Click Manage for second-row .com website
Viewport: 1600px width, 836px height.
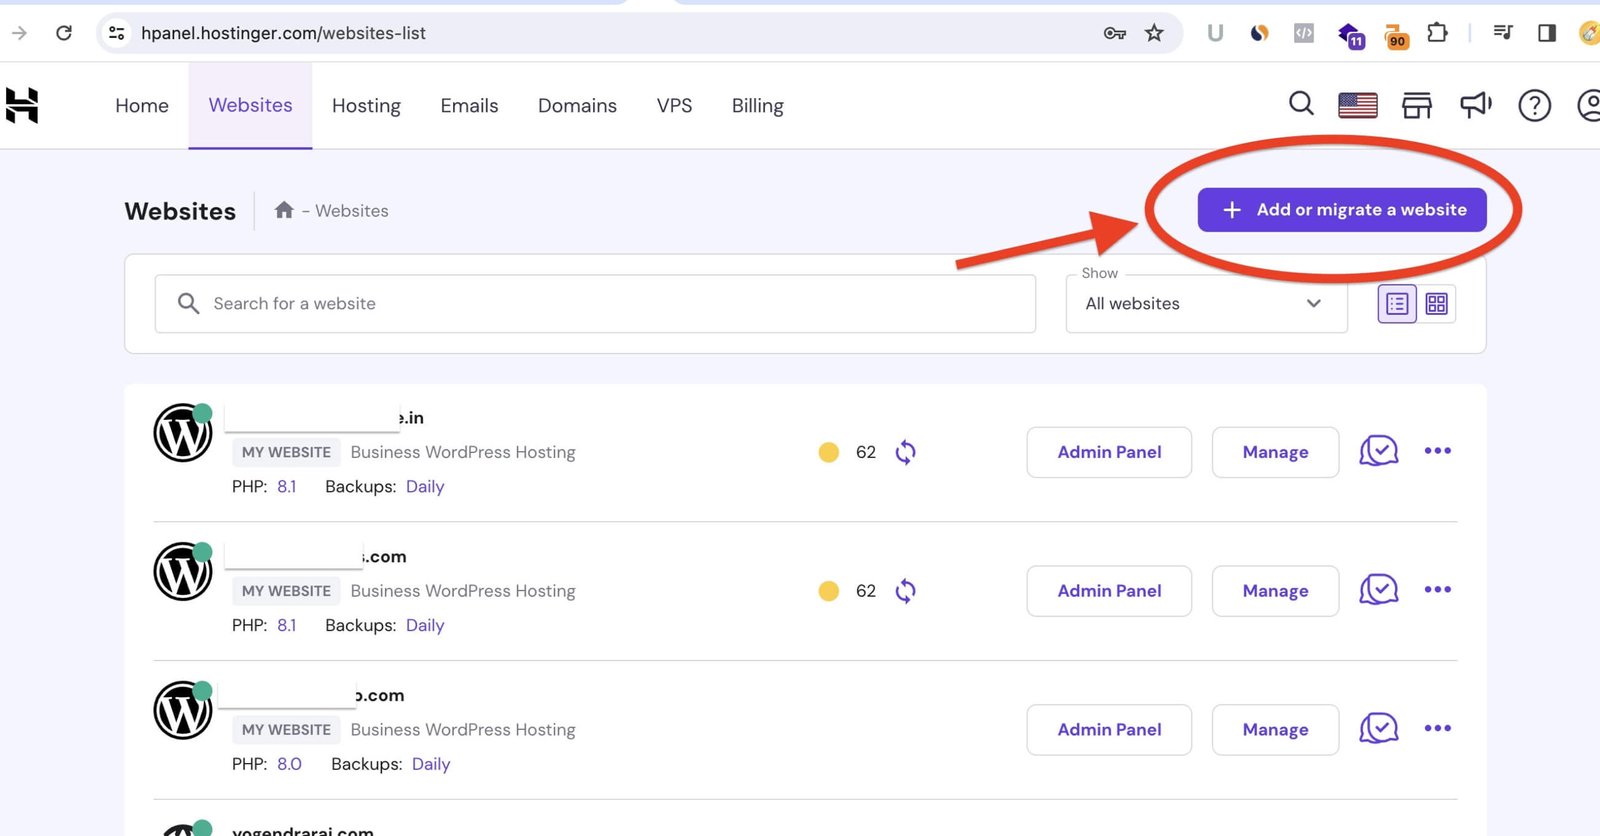[1275, 591]
